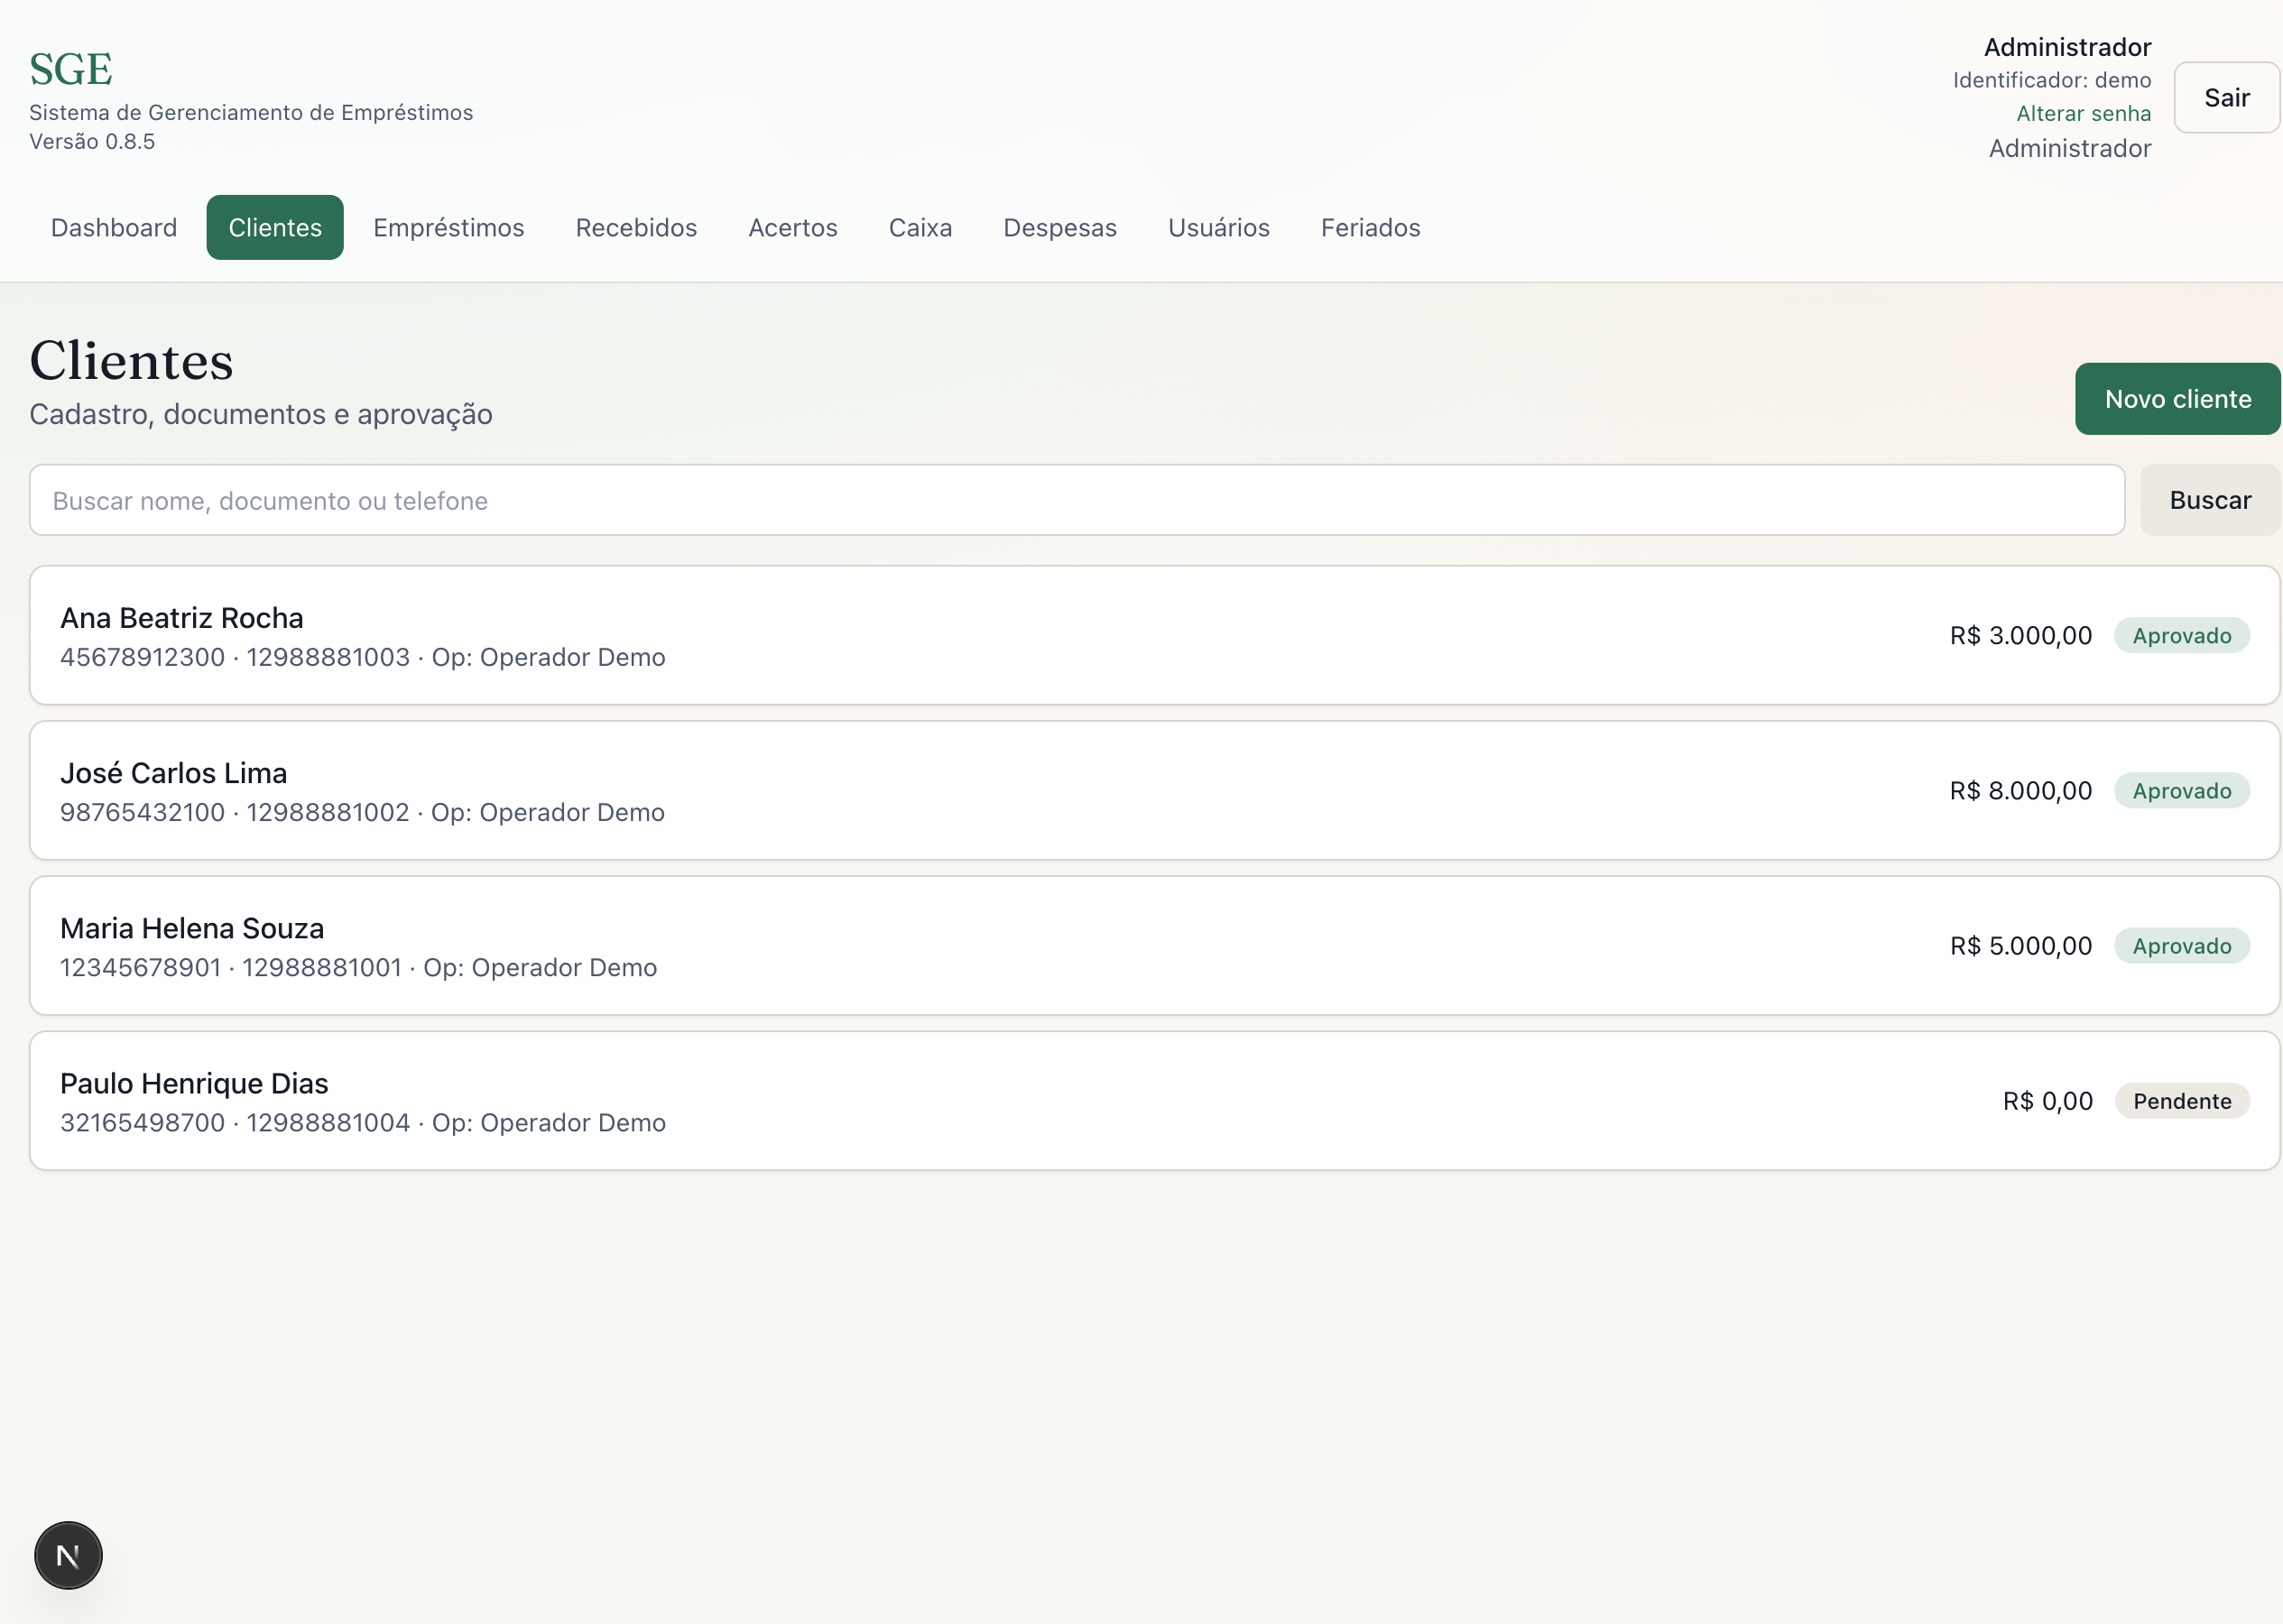Click the Aprovado badge for Maria Helena Souza
The width and height of the screenshot is (2283, 1624).
[2182, 945]
